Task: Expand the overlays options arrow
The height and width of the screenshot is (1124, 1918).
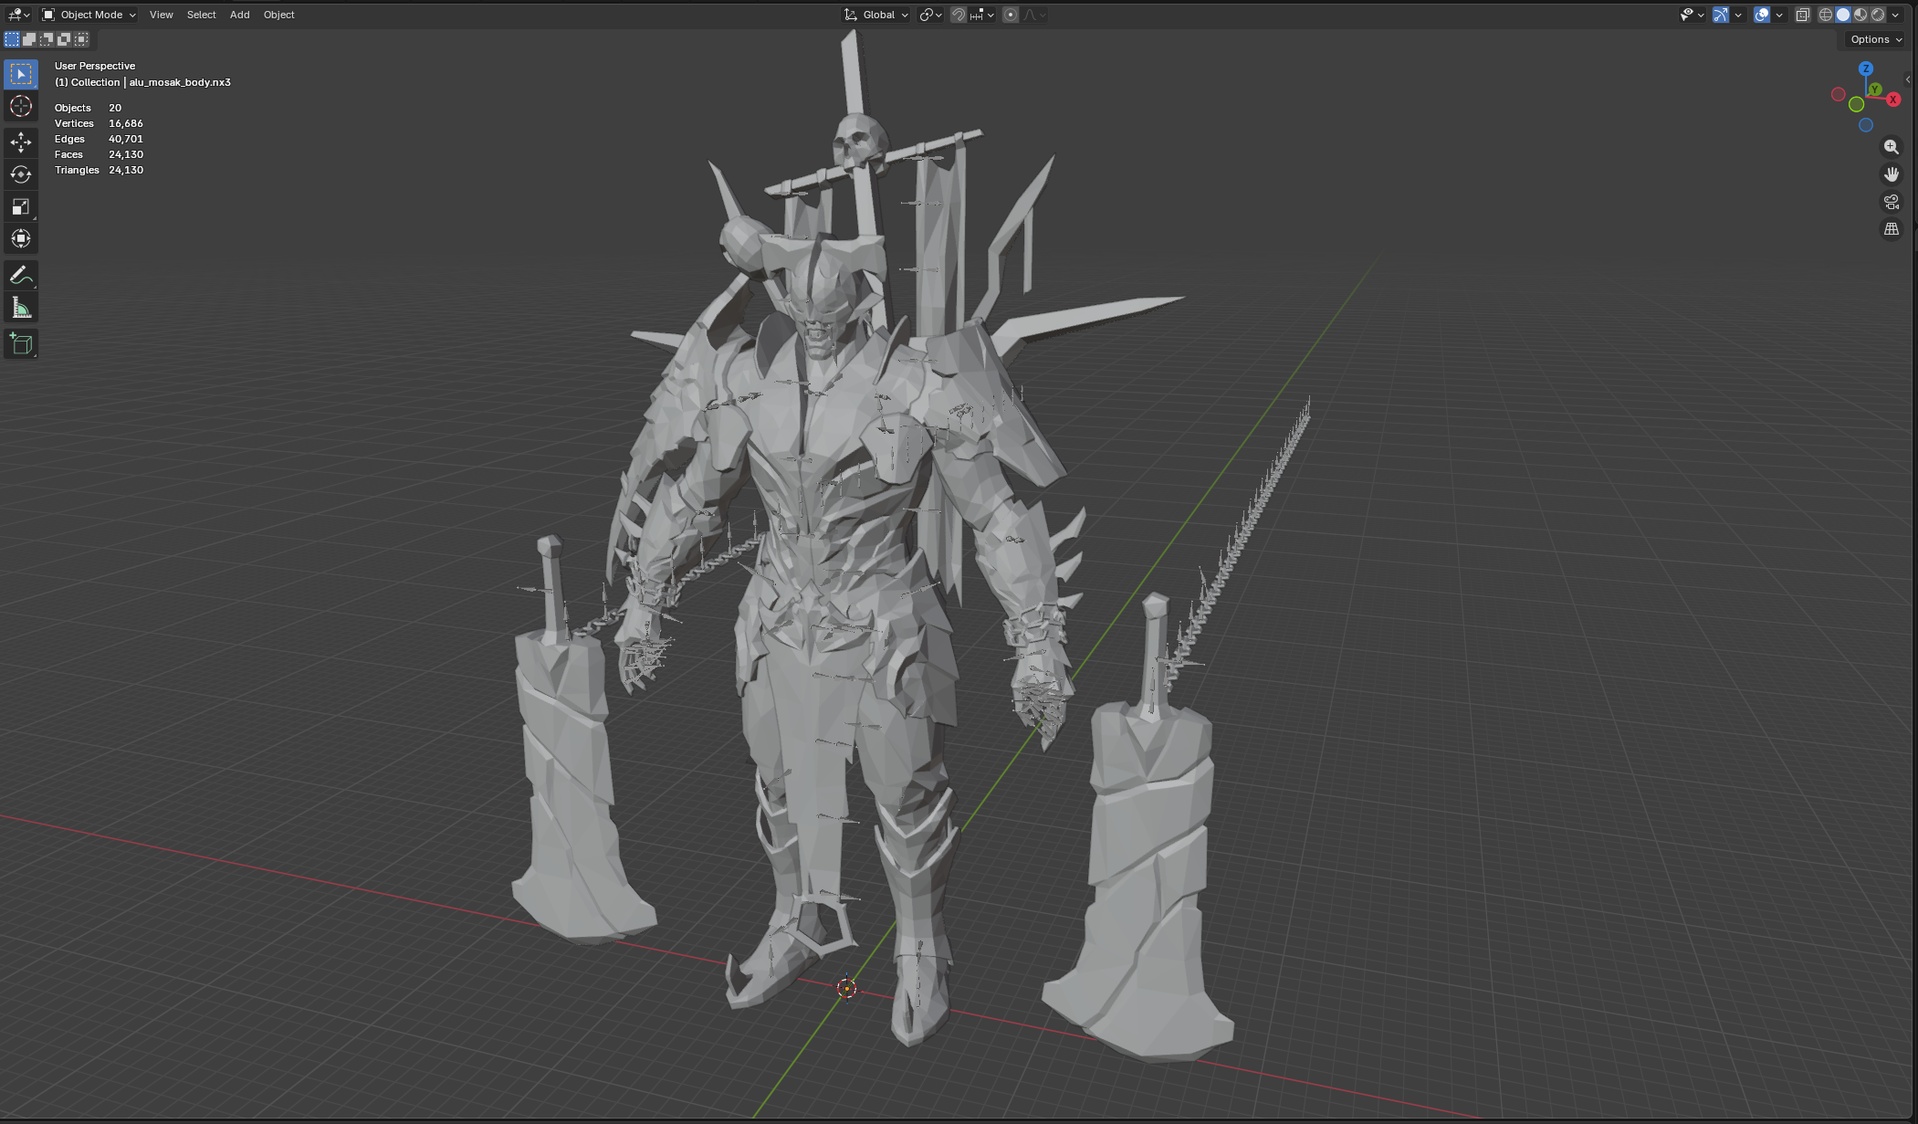Action: pos(1779,15)
